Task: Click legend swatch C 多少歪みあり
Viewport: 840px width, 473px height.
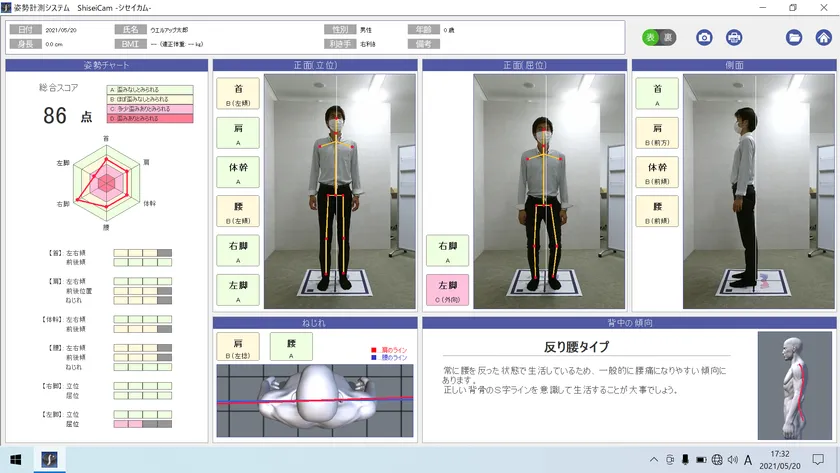Action: point(150,109)
